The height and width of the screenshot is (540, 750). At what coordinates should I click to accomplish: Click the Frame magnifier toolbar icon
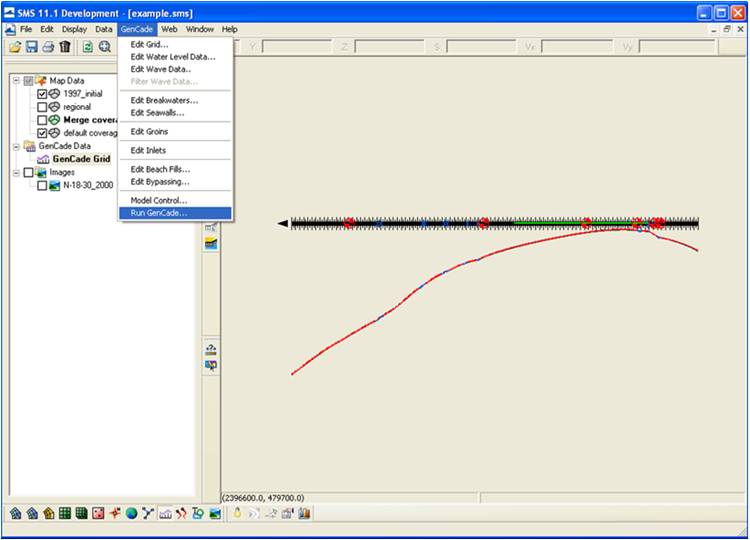click(x=105, y=47)
